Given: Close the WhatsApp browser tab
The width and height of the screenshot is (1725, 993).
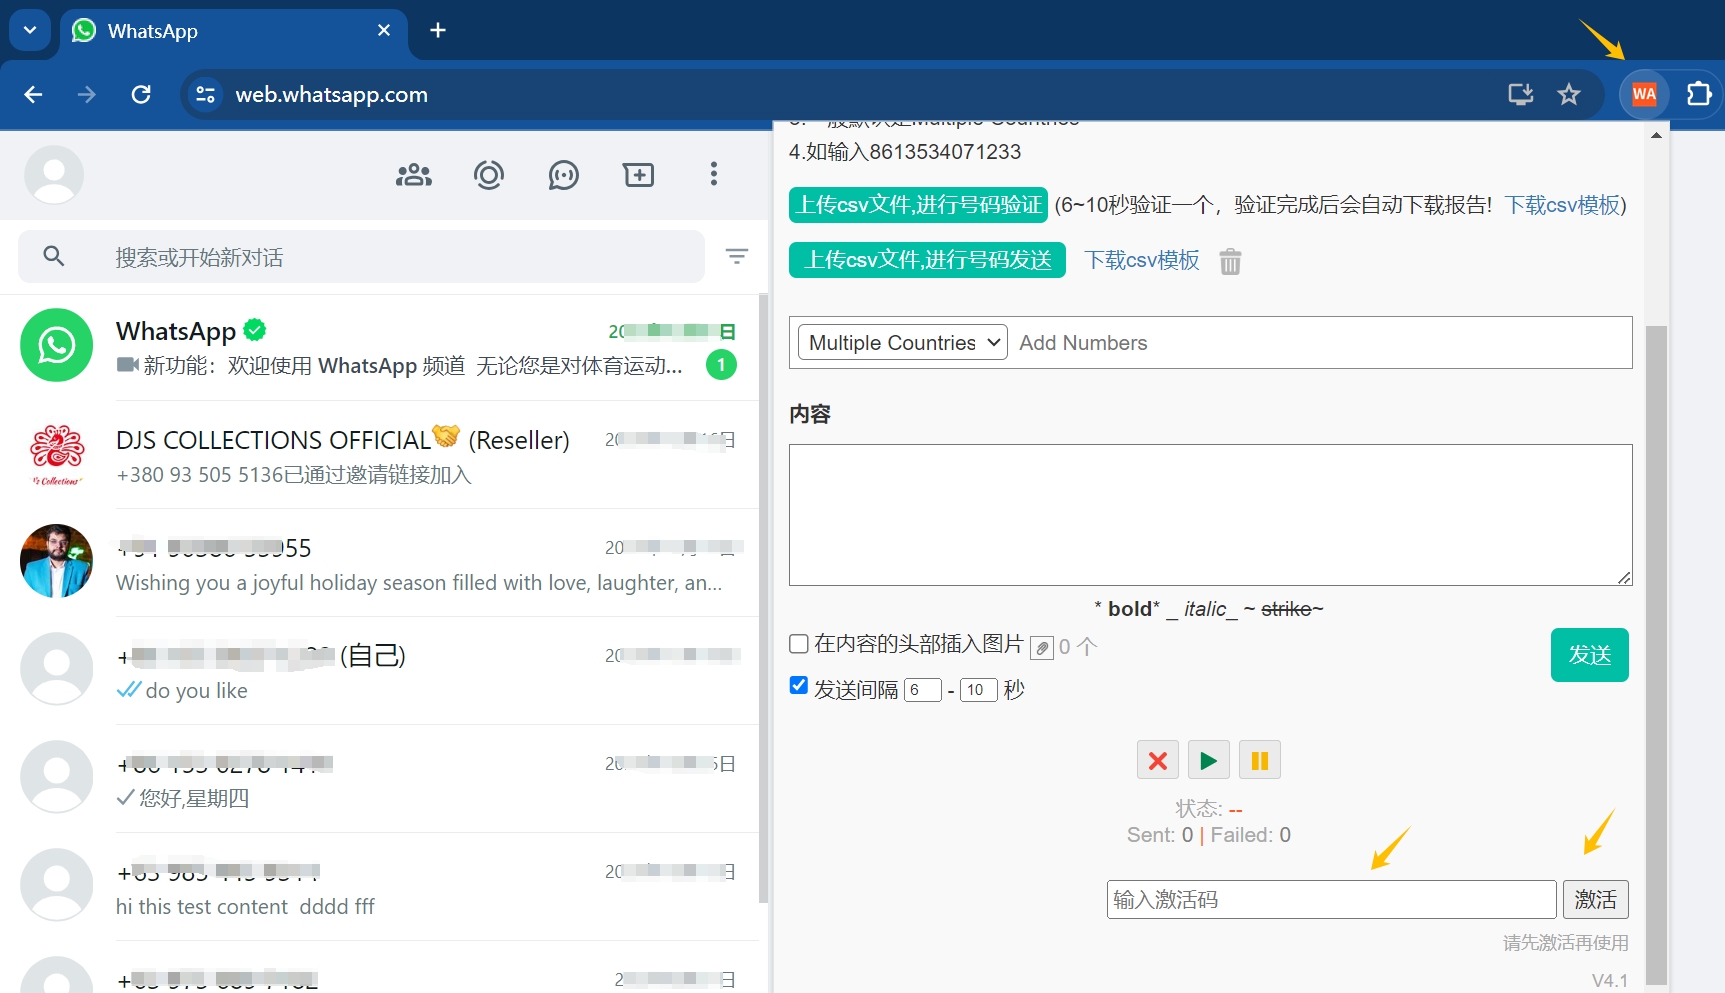Looking at the screenshot, I should [x=384, y=30].
